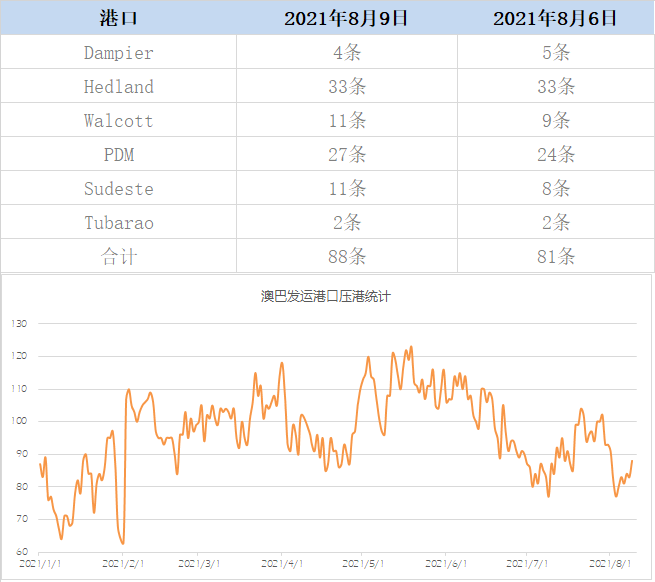655x582 pixels.
Task: Select the 2021年8月9日 column header
Action: pyautogui.click(x=346, y=18)
